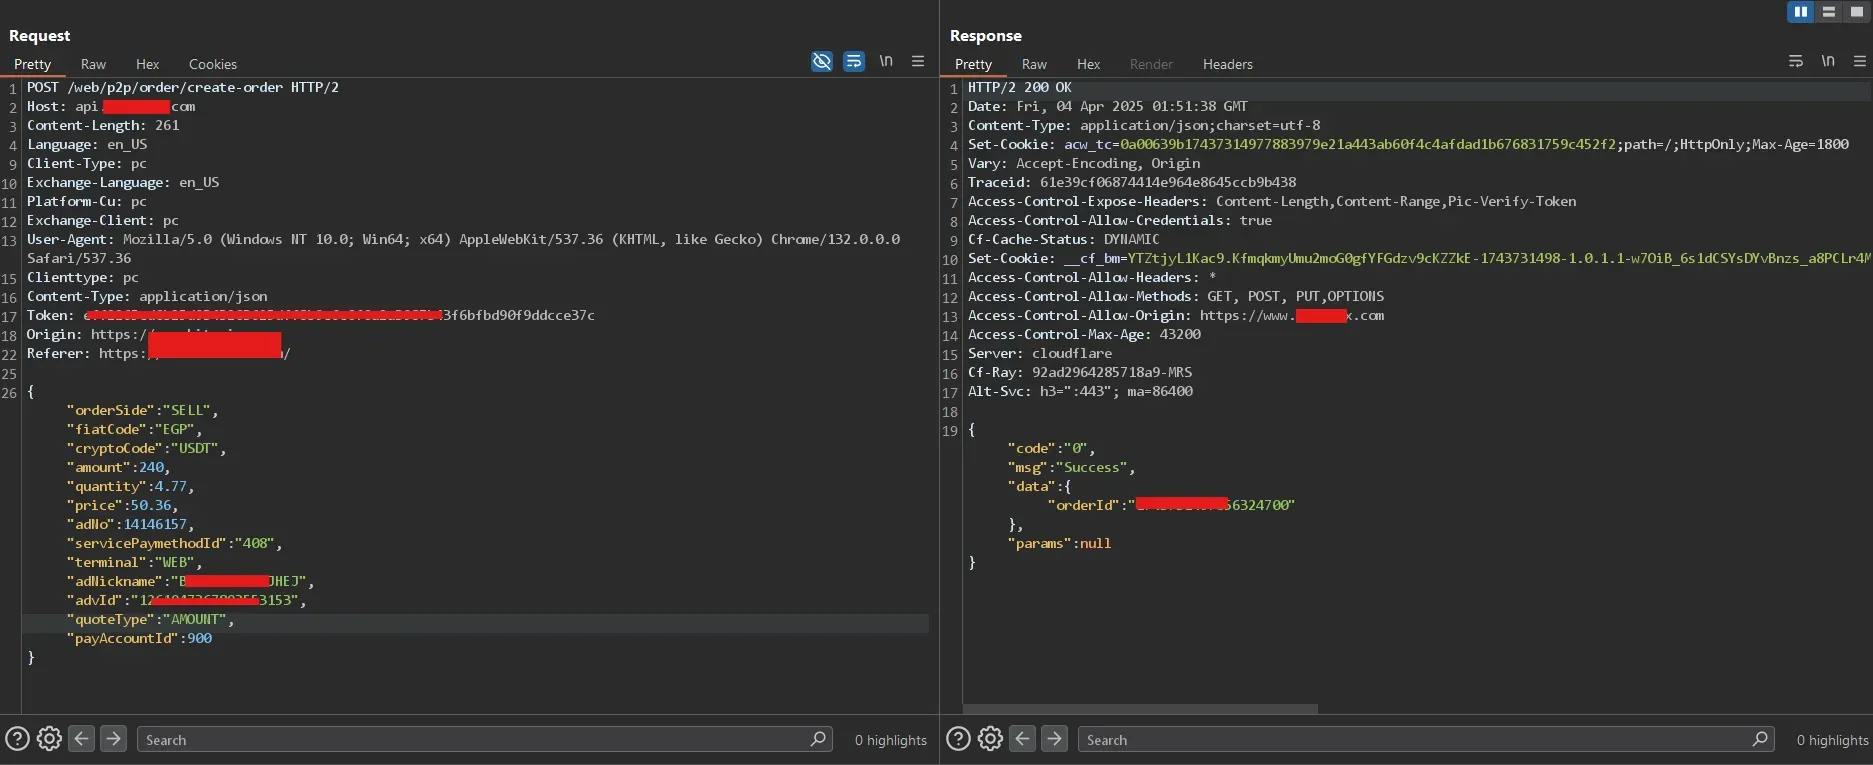
Task: Toggle line wrap icon in Response panel
Action: 1796,62
